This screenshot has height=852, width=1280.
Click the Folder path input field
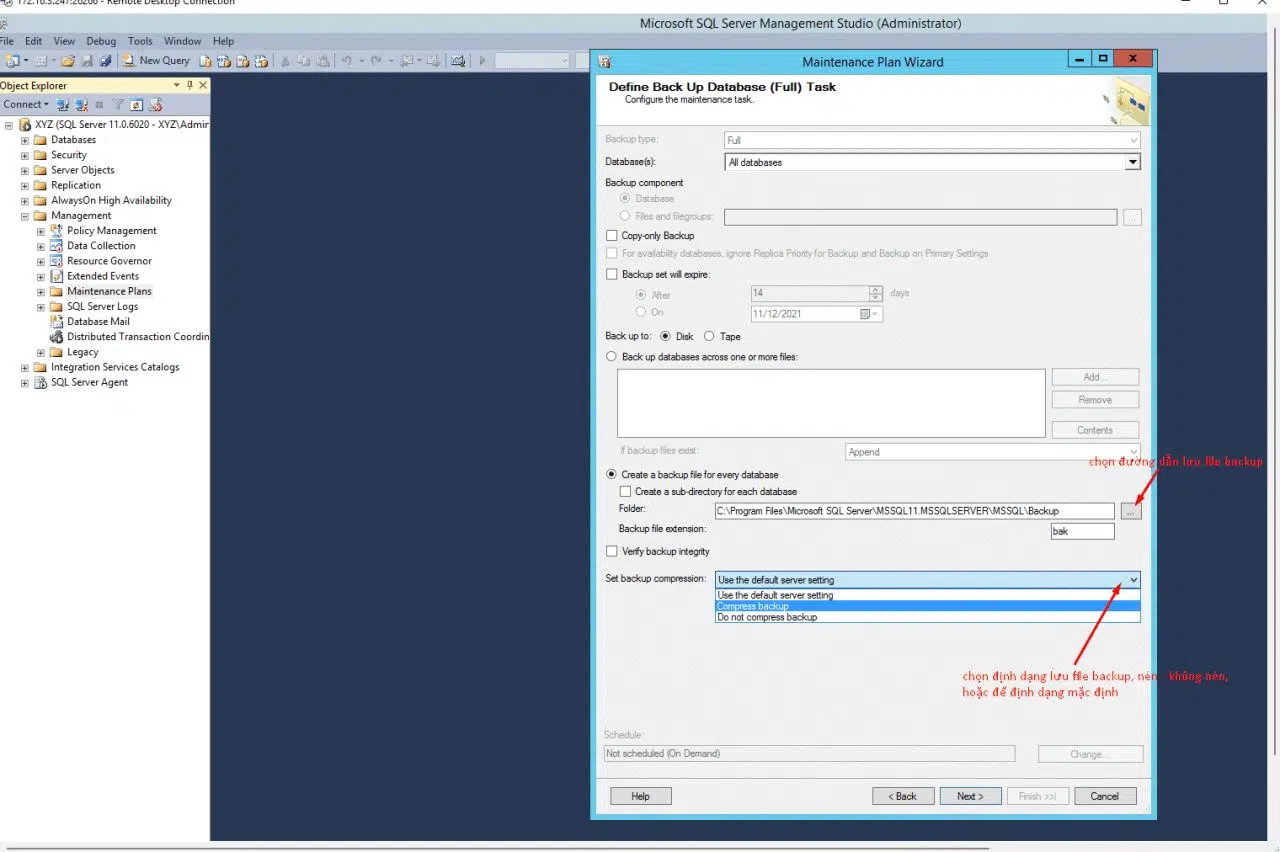(914, 511)
